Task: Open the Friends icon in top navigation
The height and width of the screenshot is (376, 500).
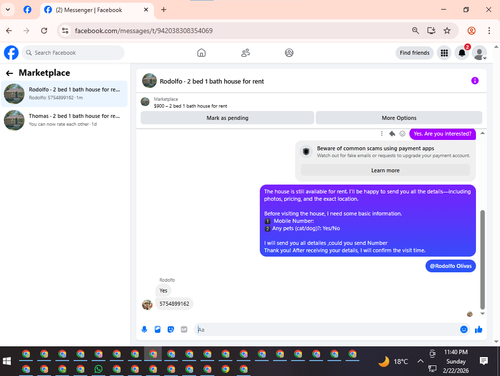Action: [x=245, y=53]
